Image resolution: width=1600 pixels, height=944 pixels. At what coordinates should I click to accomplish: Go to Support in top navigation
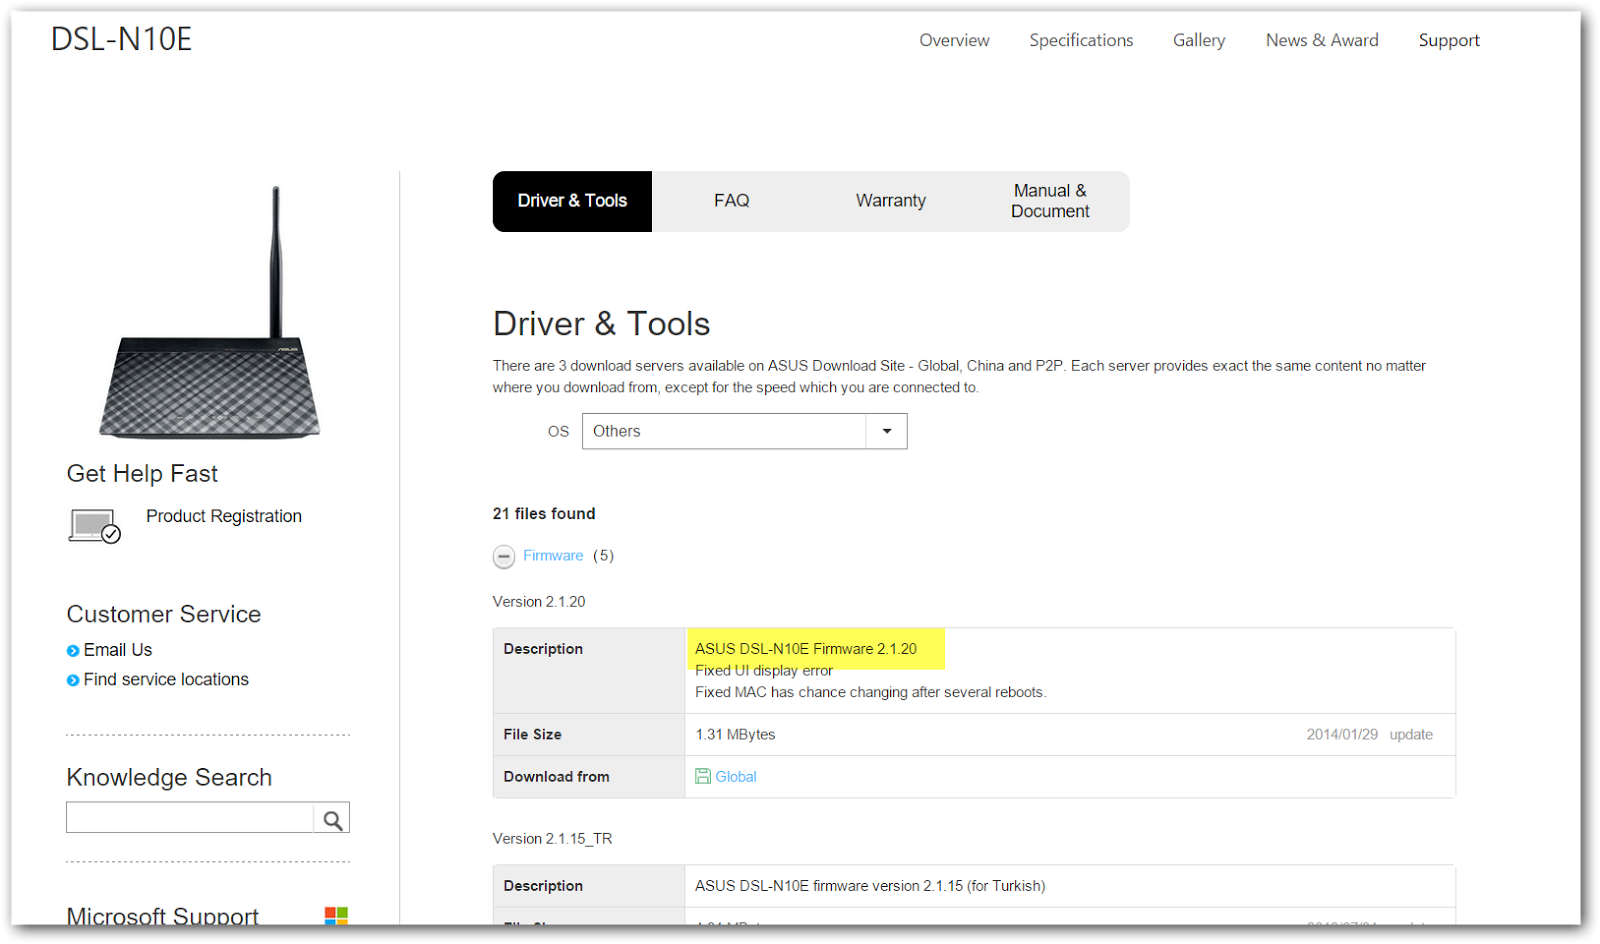point(1449,40)
